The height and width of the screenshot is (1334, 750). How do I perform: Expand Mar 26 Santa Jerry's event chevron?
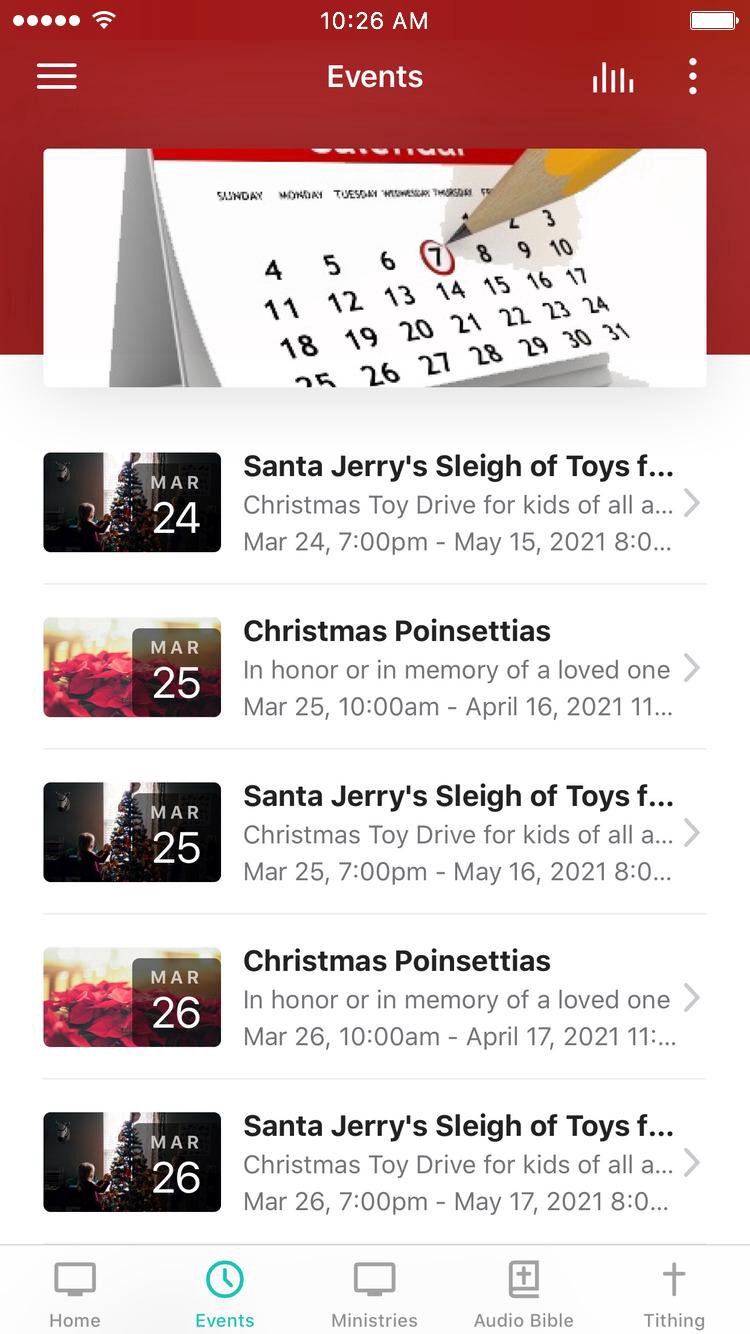(x=691, y=1163)
